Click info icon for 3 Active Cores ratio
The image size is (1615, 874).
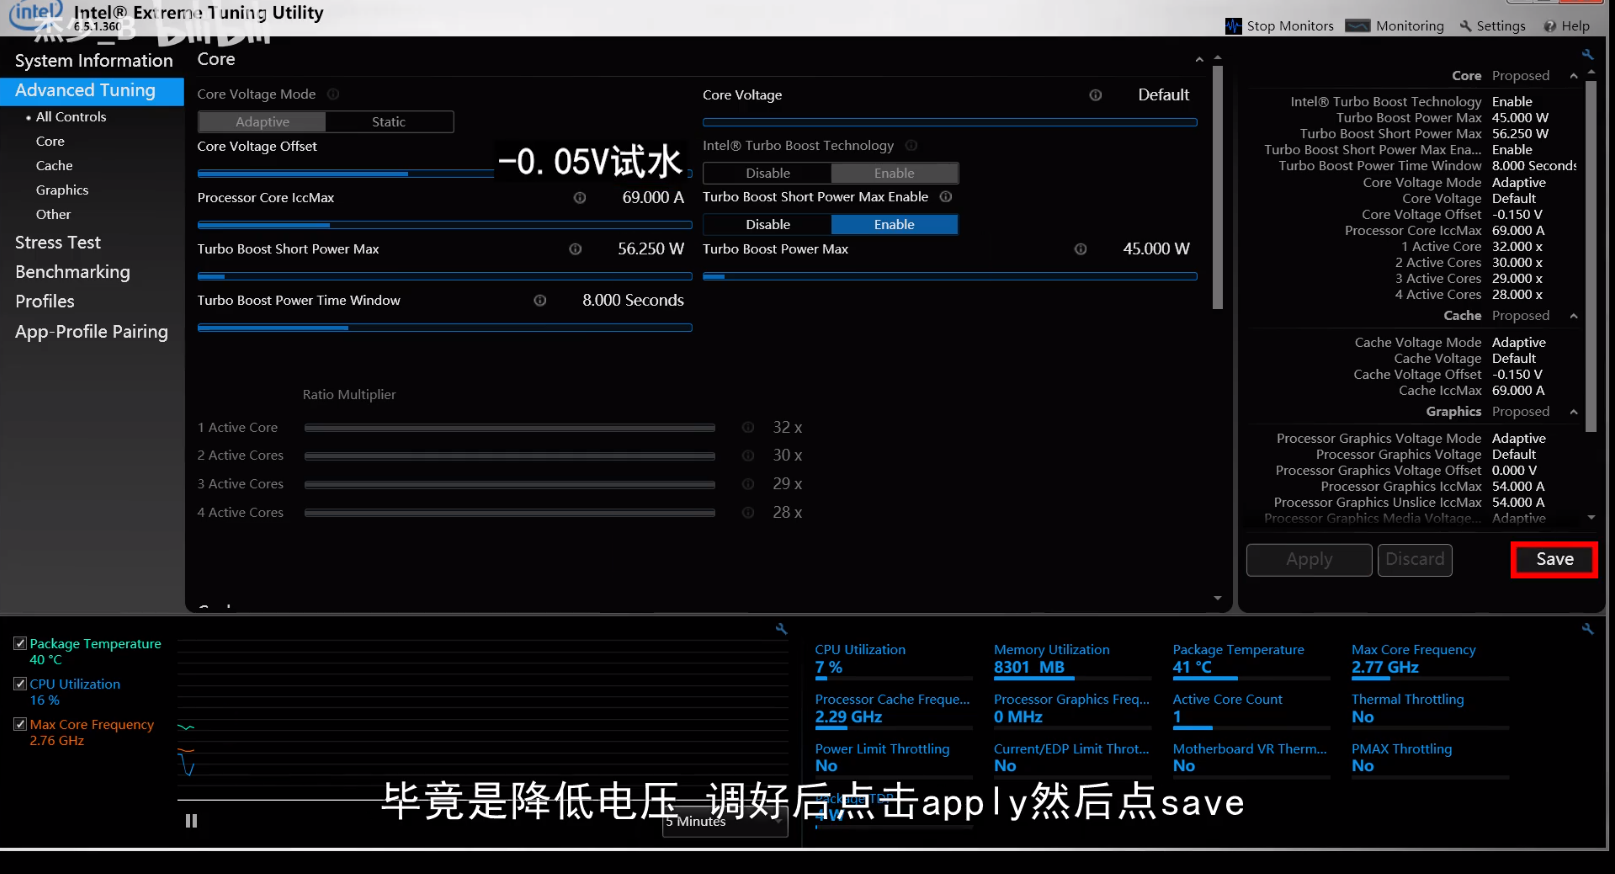point(747,484)
